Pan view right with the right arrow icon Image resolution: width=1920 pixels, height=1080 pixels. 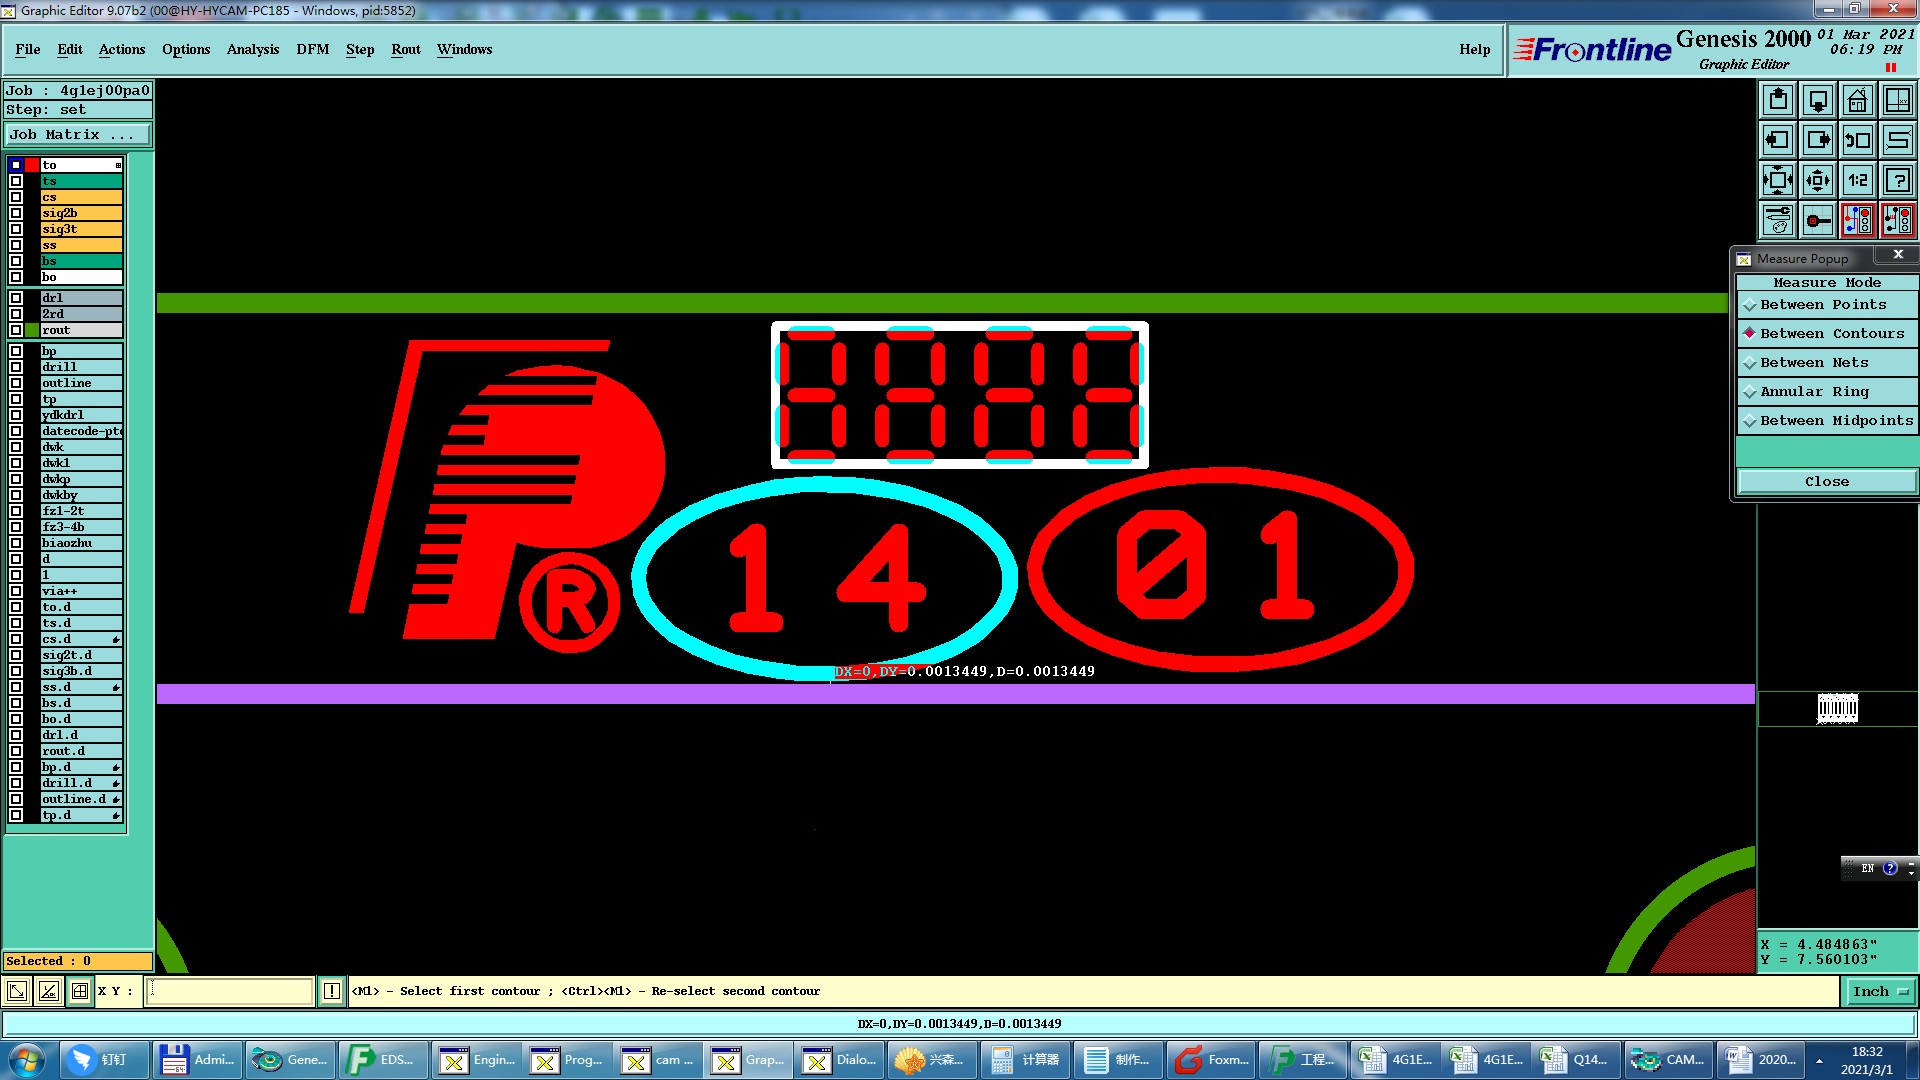pos(1818,140)
